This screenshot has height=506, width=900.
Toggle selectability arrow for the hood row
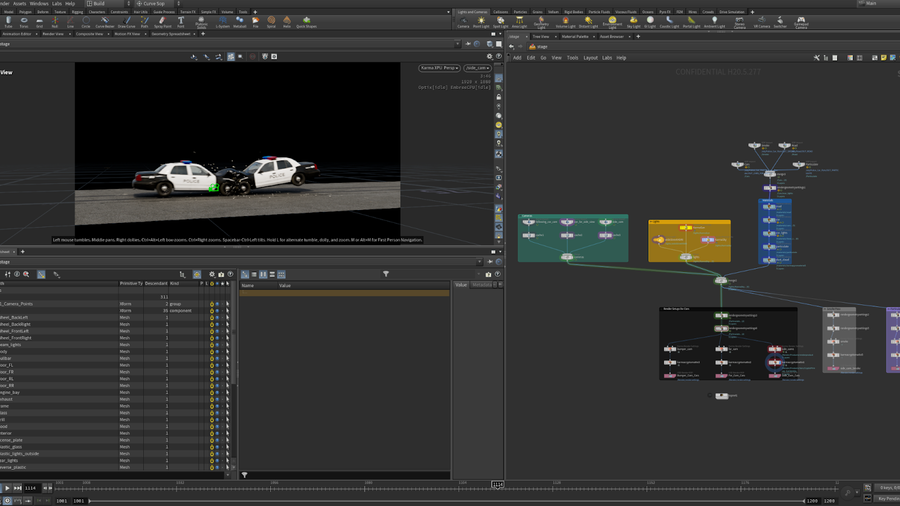(227, 426)
